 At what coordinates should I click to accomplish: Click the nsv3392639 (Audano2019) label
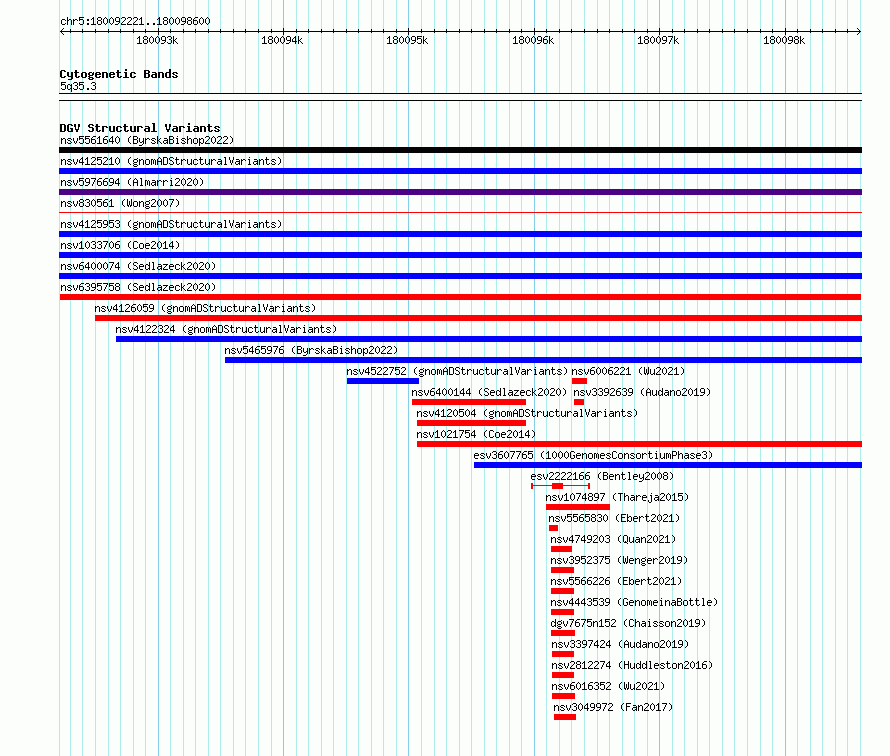click(642, 392)
